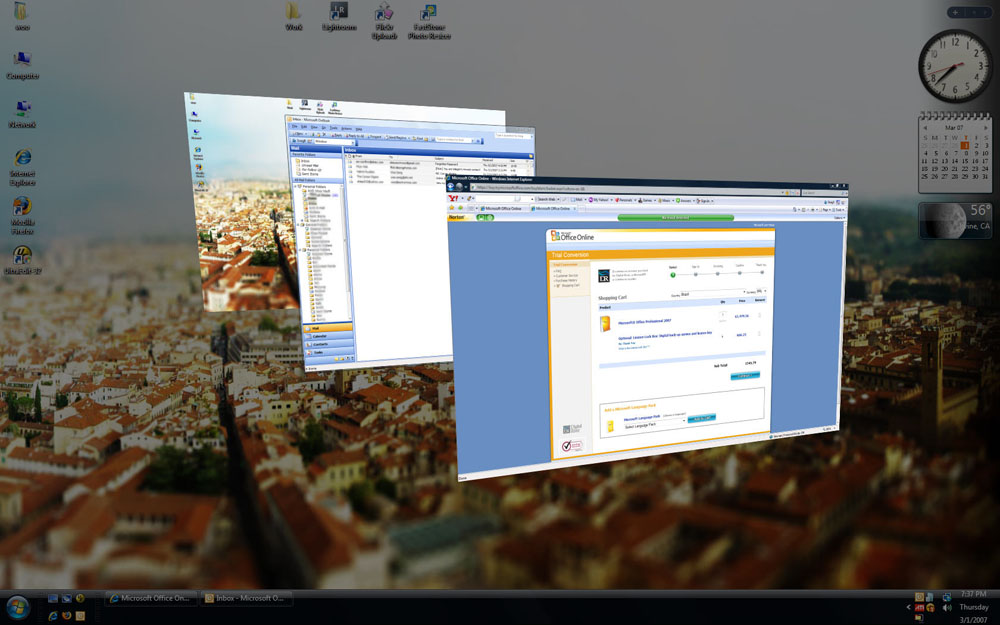Viewport: 1000px width, 625px height.
Task: Click the analog clock gadget
Action: click(x=955, y=66)
